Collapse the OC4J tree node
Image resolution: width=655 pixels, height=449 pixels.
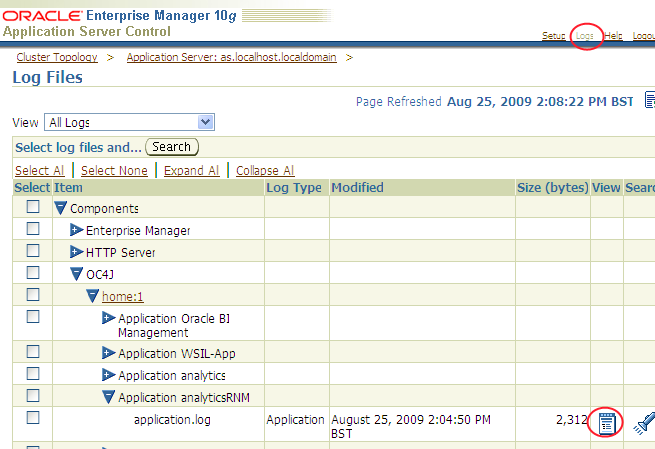[76, 274]
